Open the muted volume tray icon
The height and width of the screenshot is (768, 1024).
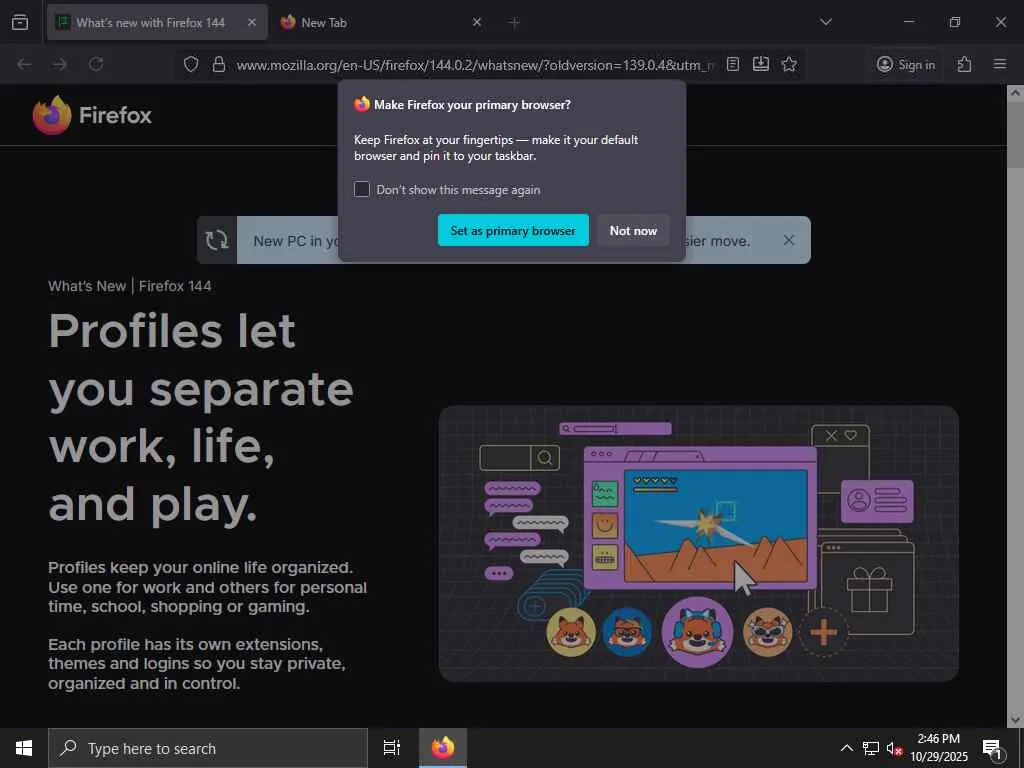894,748
